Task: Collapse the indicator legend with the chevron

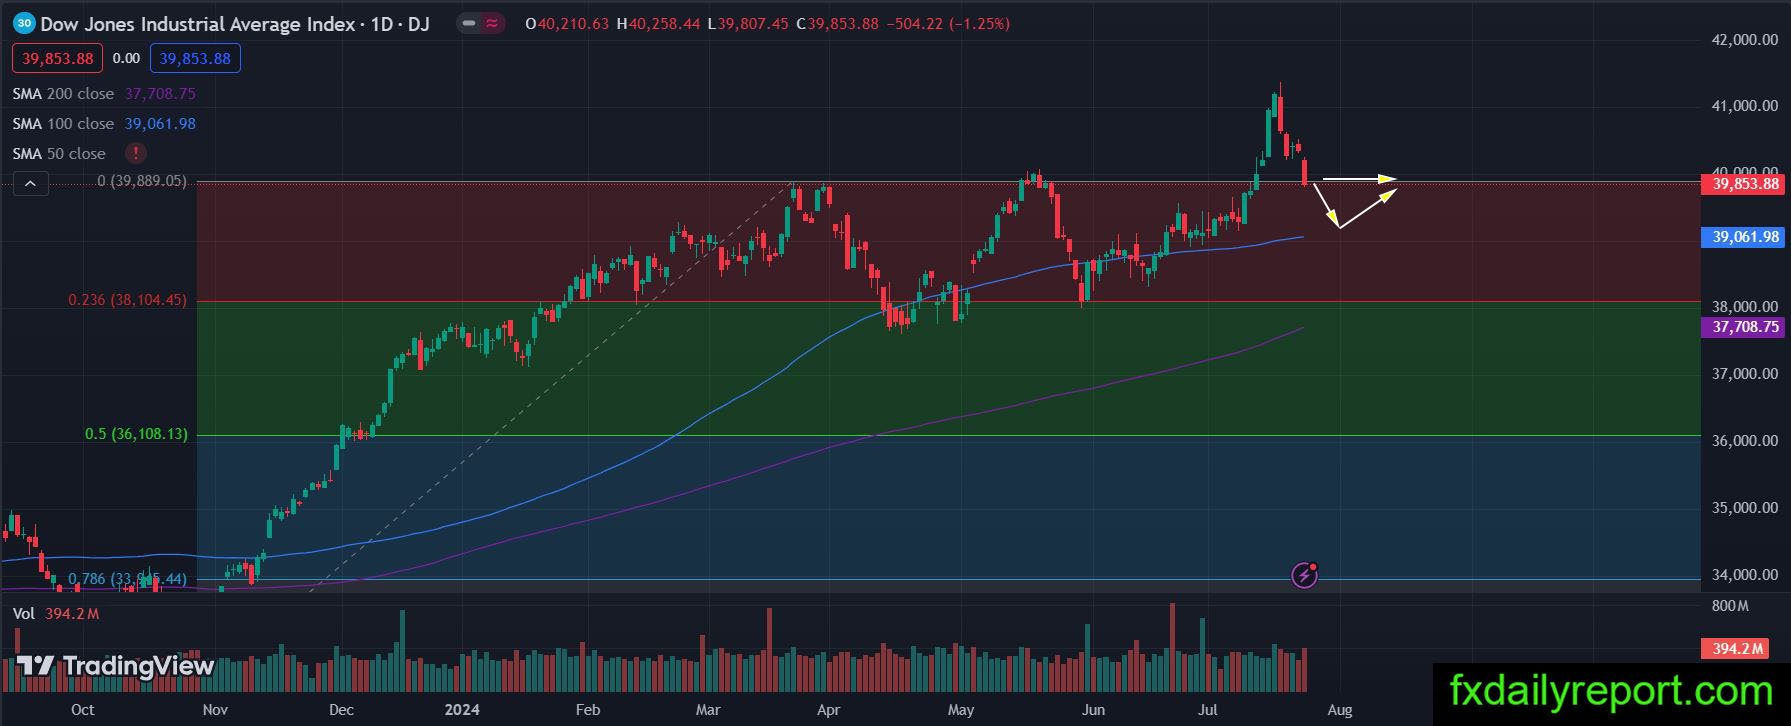Action: coord(30,184)
